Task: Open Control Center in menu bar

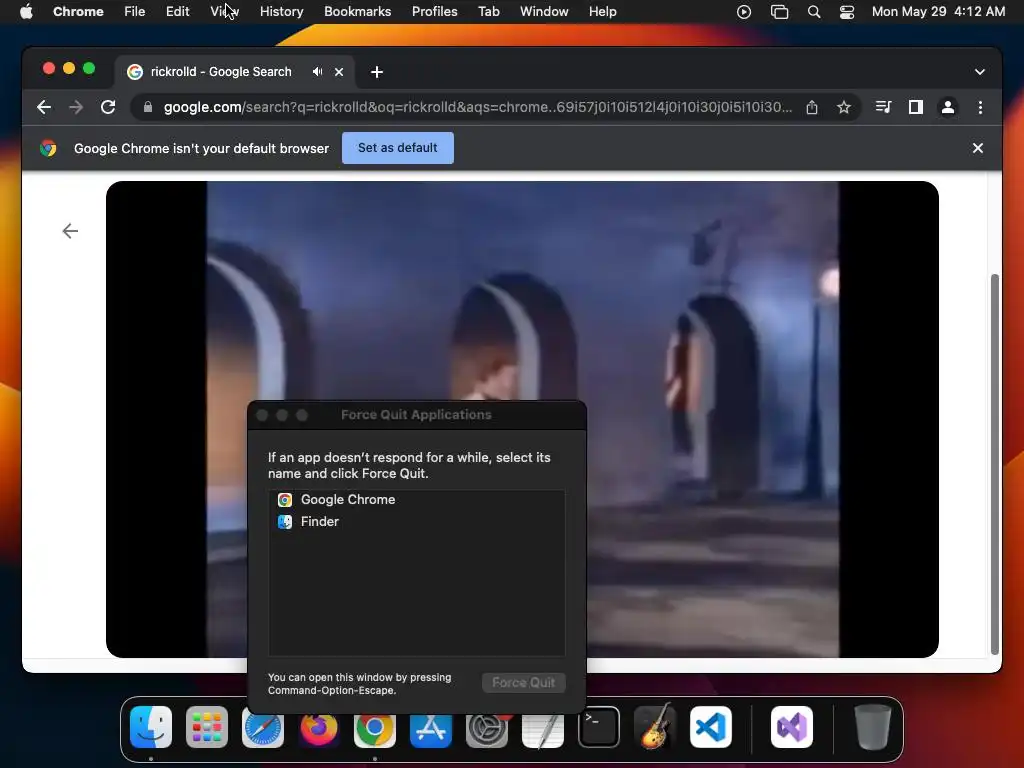Action: pyautogui.click(x=847, y=12)
